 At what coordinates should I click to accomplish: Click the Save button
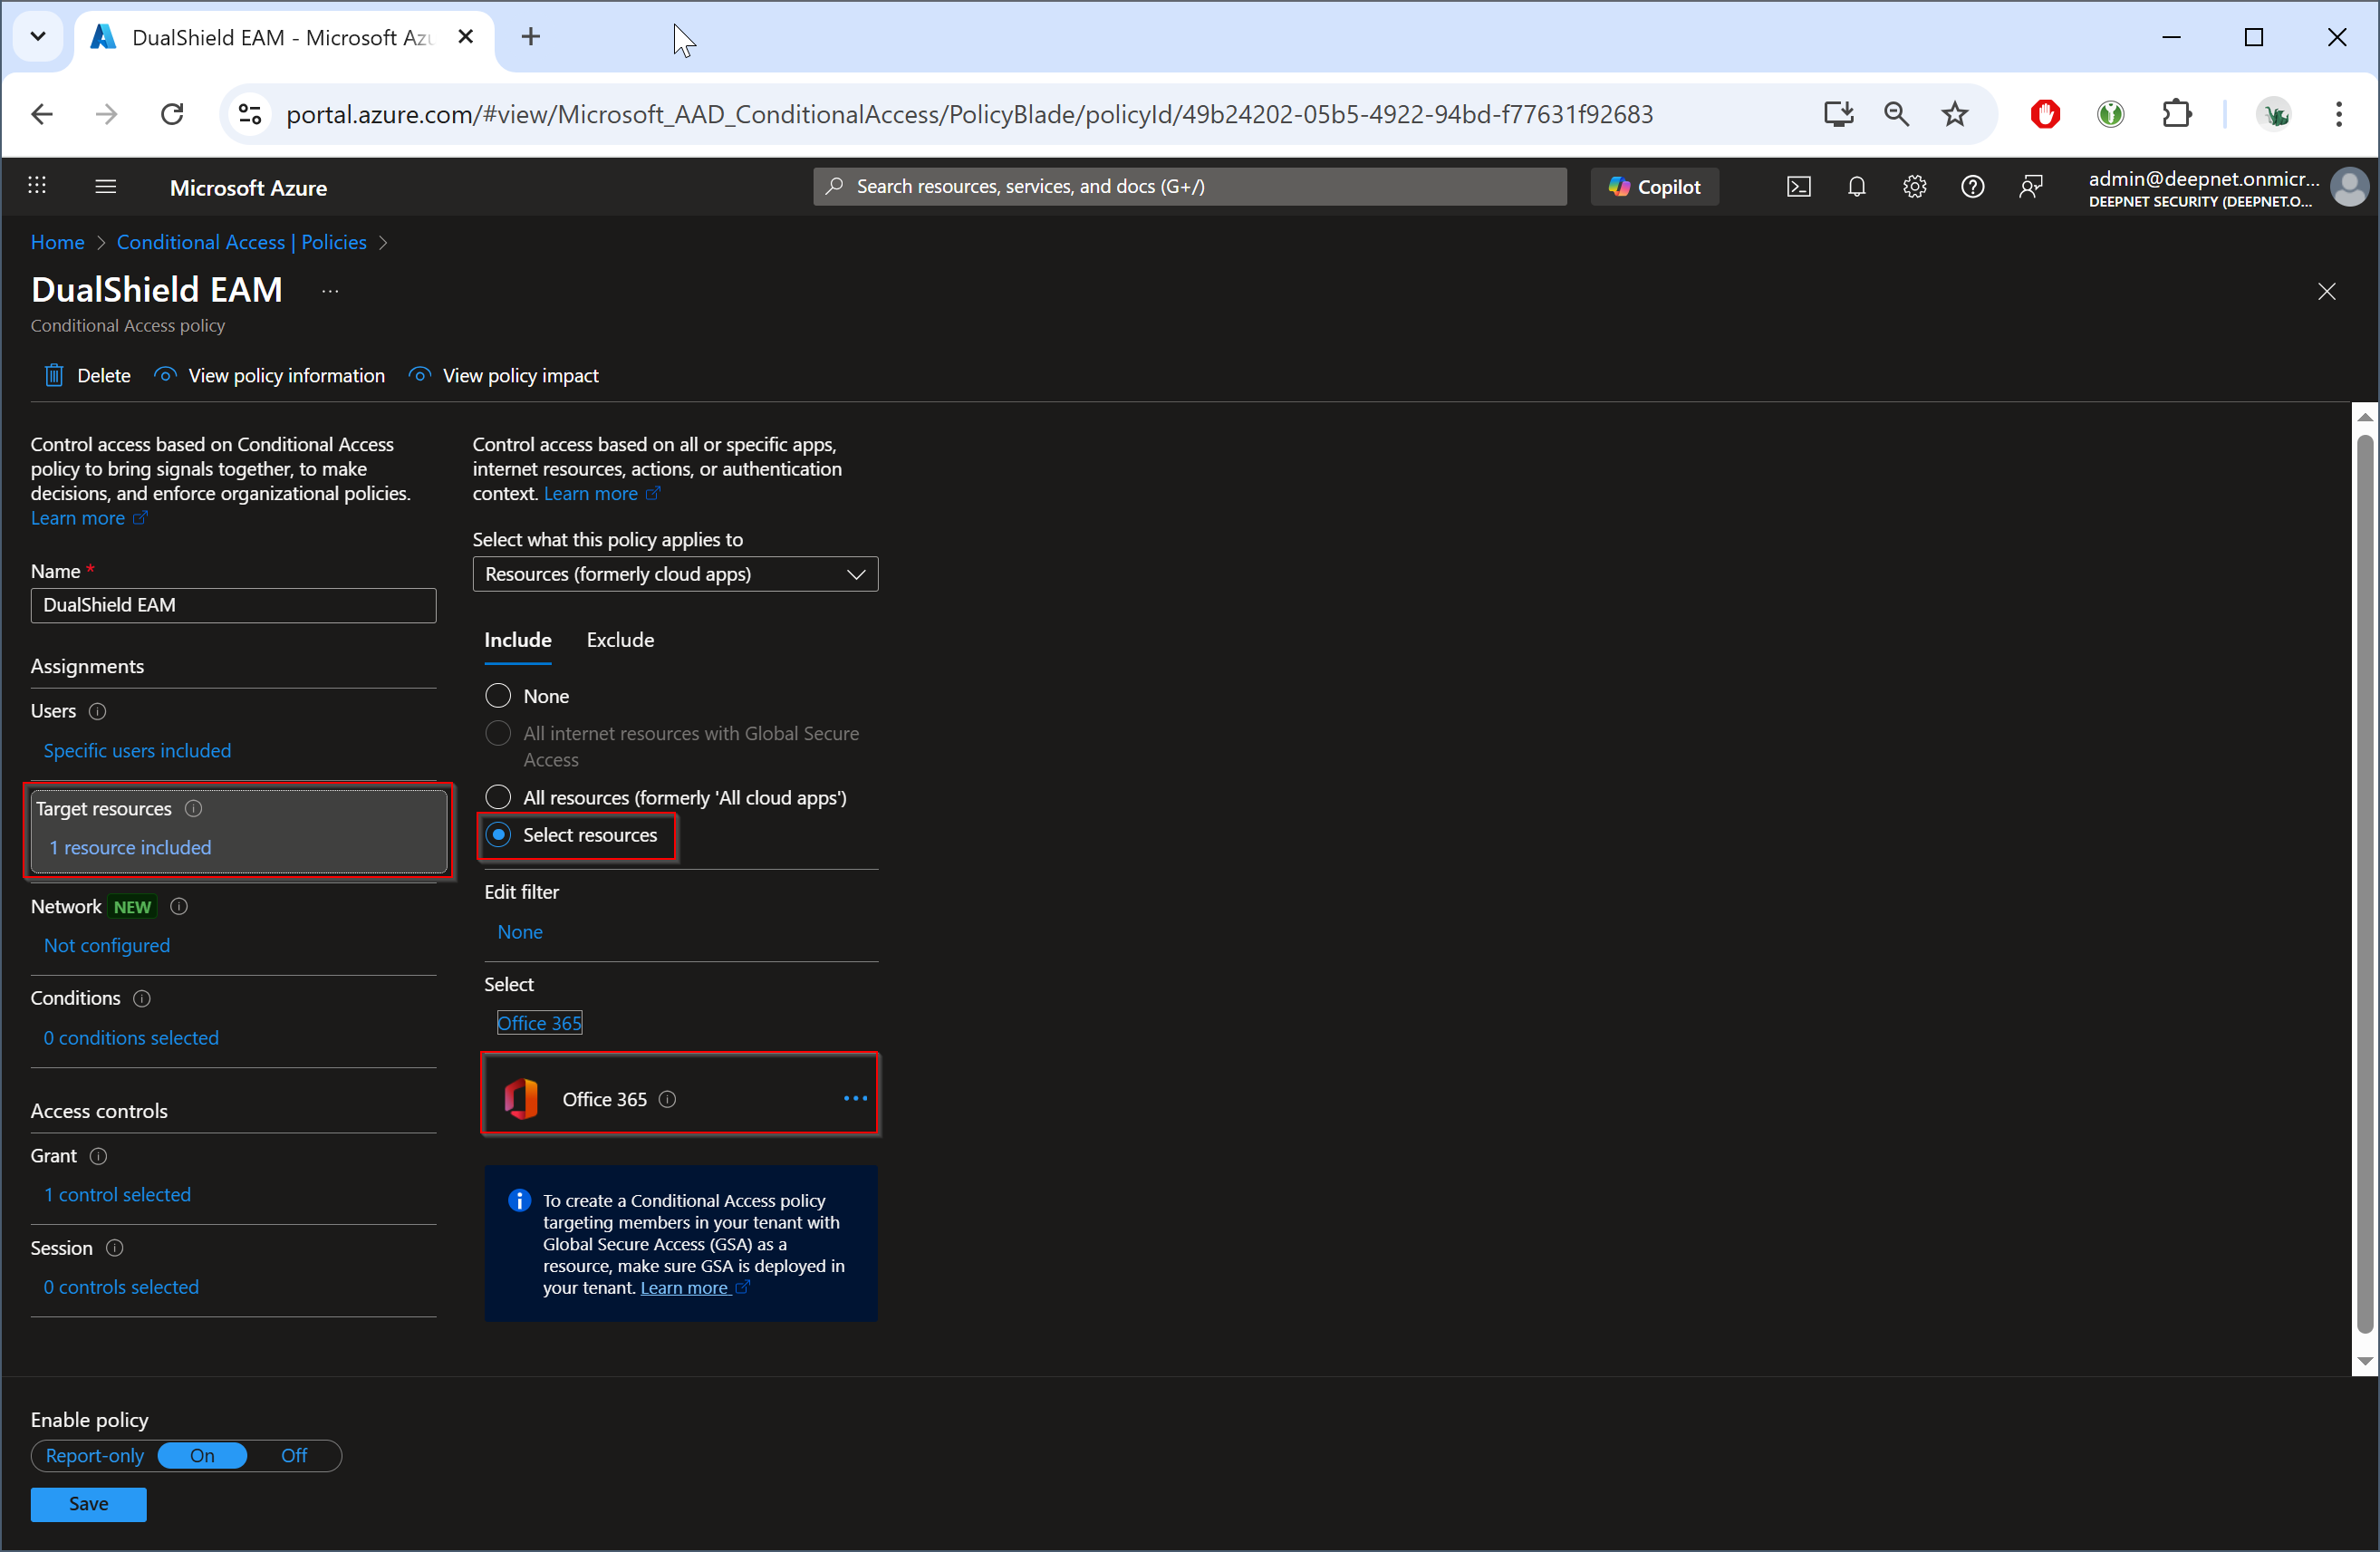pos(88,1503)
